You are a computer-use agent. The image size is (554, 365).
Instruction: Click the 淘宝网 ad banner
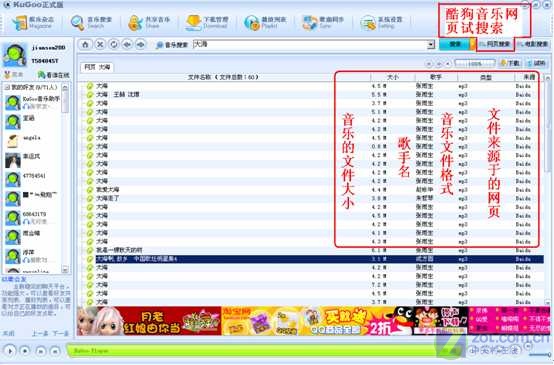click(259, 321)
